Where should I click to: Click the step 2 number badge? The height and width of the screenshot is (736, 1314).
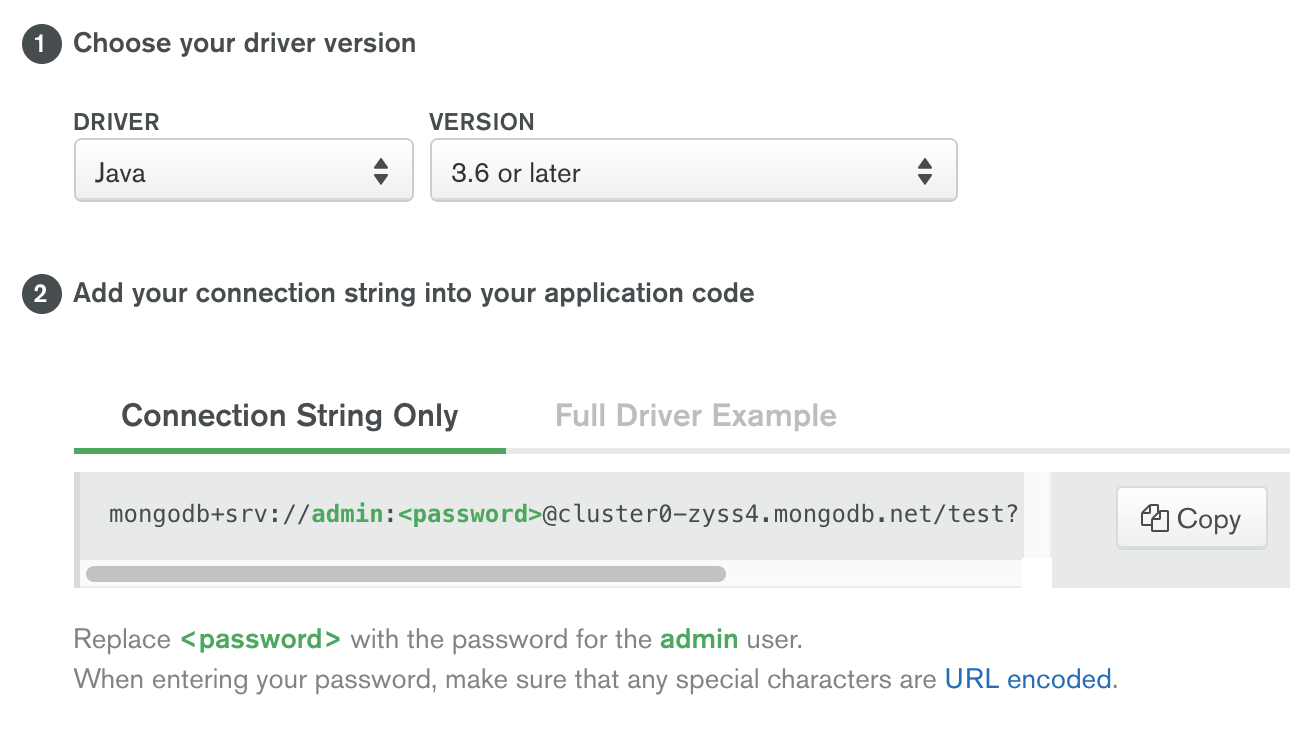coord(41,295)
